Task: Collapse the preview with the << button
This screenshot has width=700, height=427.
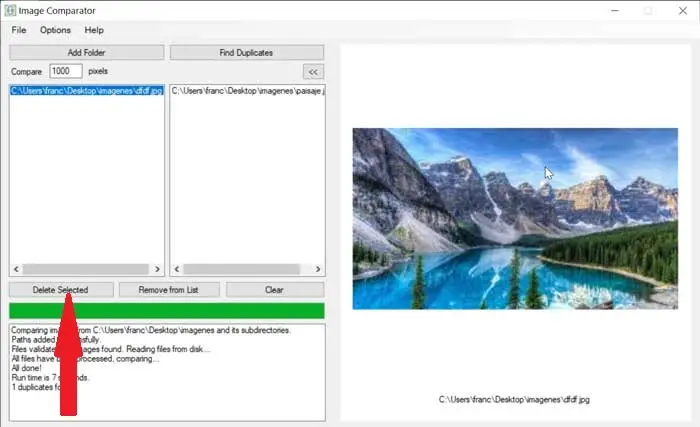Action: coord(313,71)
